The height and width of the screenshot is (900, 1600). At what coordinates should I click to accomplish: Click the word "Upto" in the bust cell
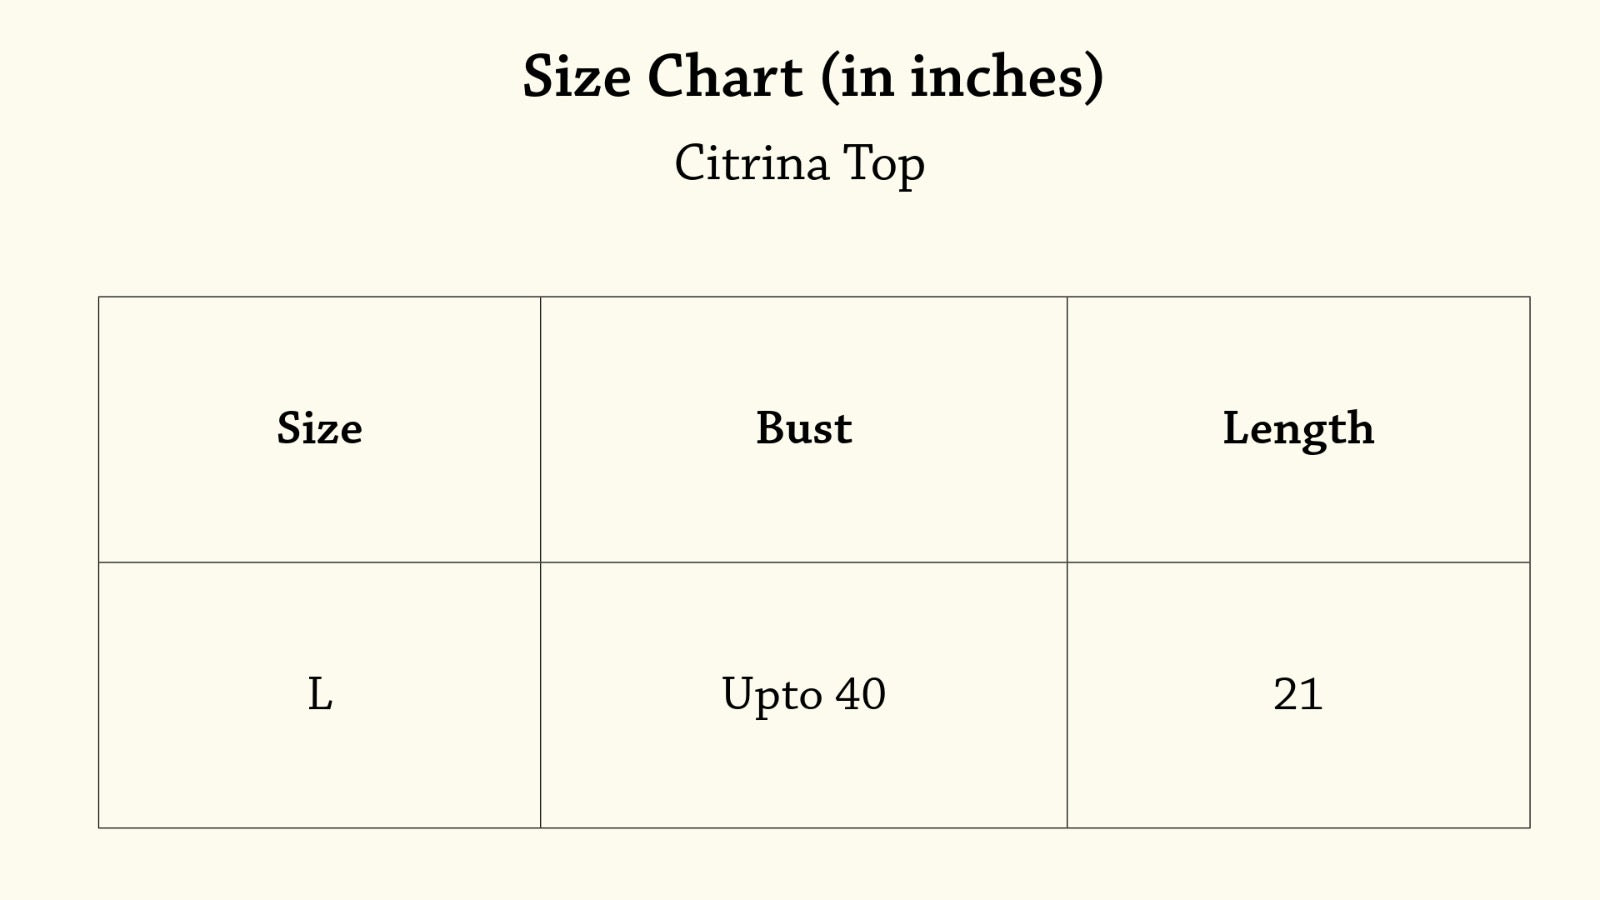[x=772, y=696]
